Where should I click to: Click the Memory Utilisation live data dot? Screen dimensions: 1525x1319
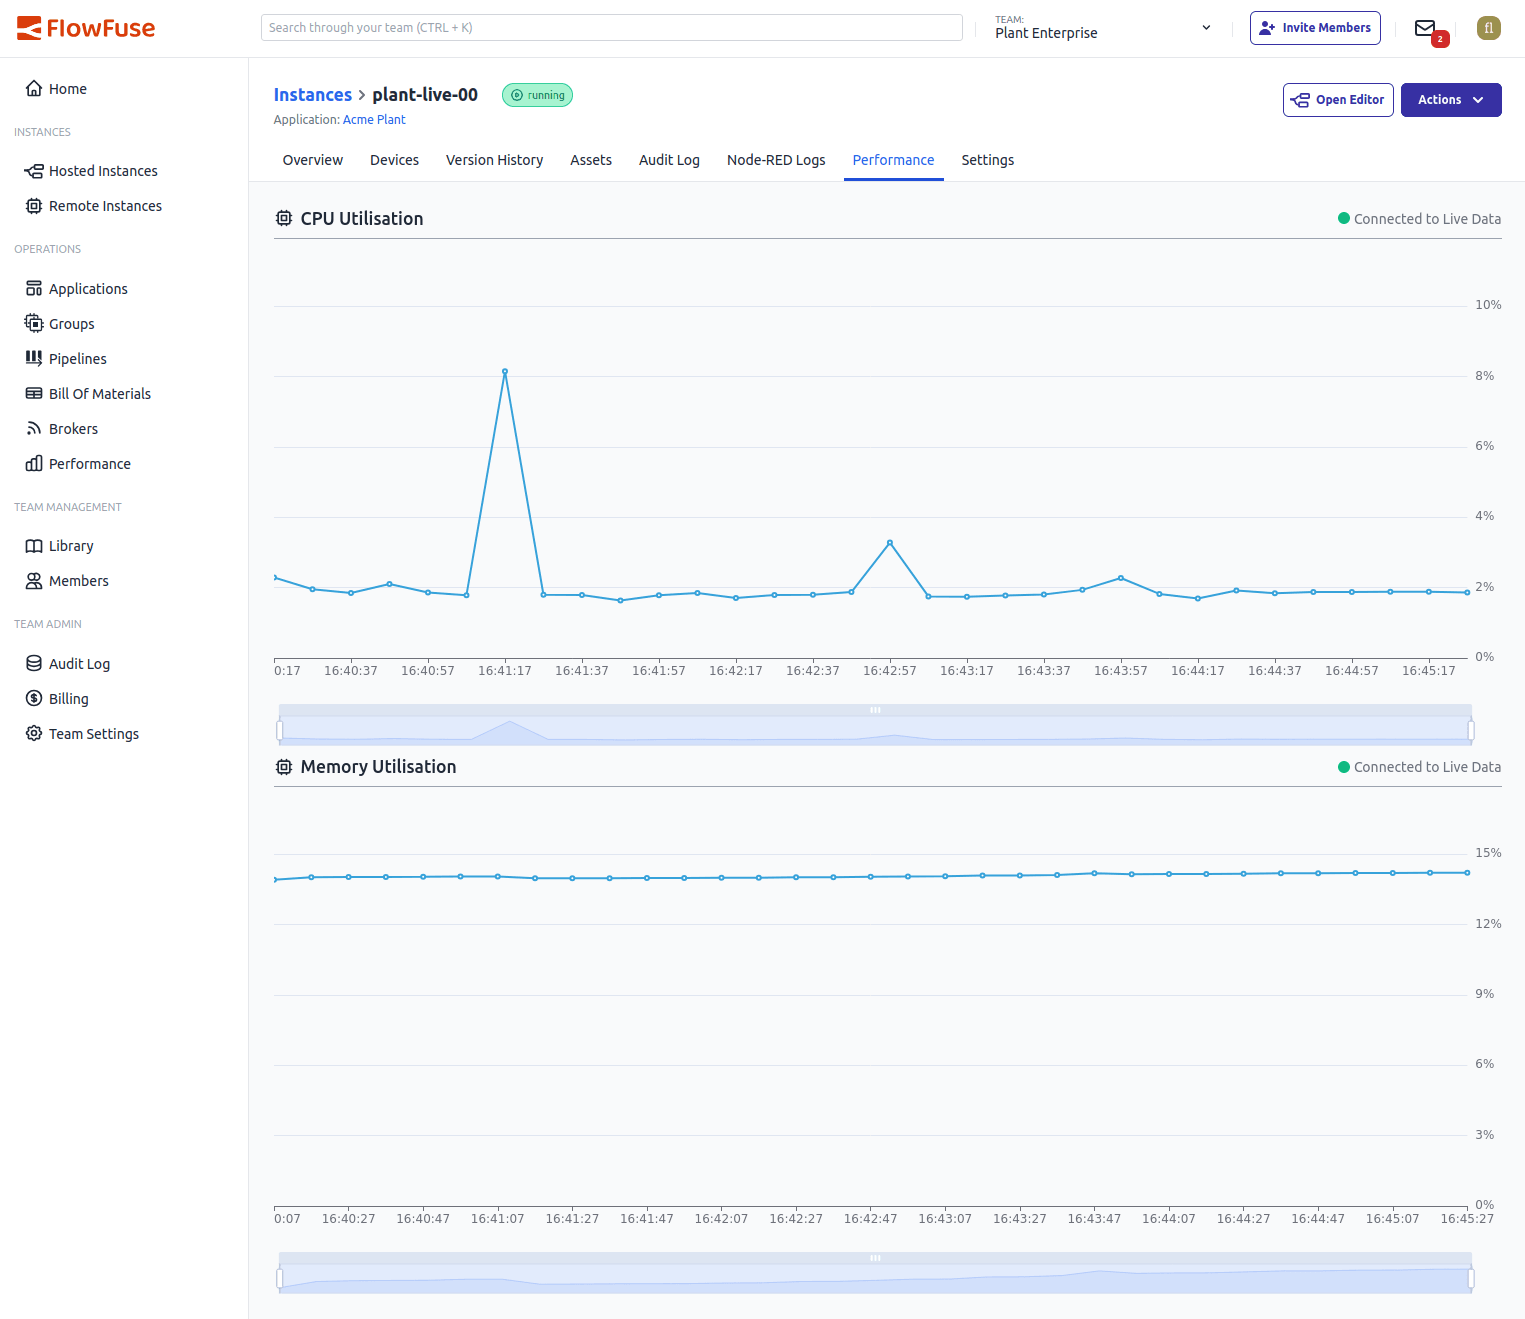coord(1344,766)
